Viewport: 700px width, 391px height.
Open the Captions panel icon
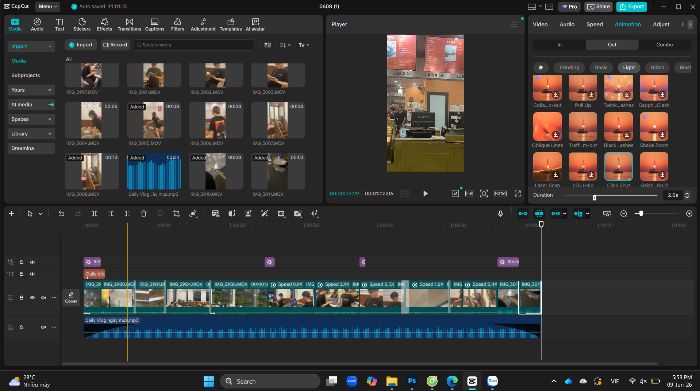[154, 25]
